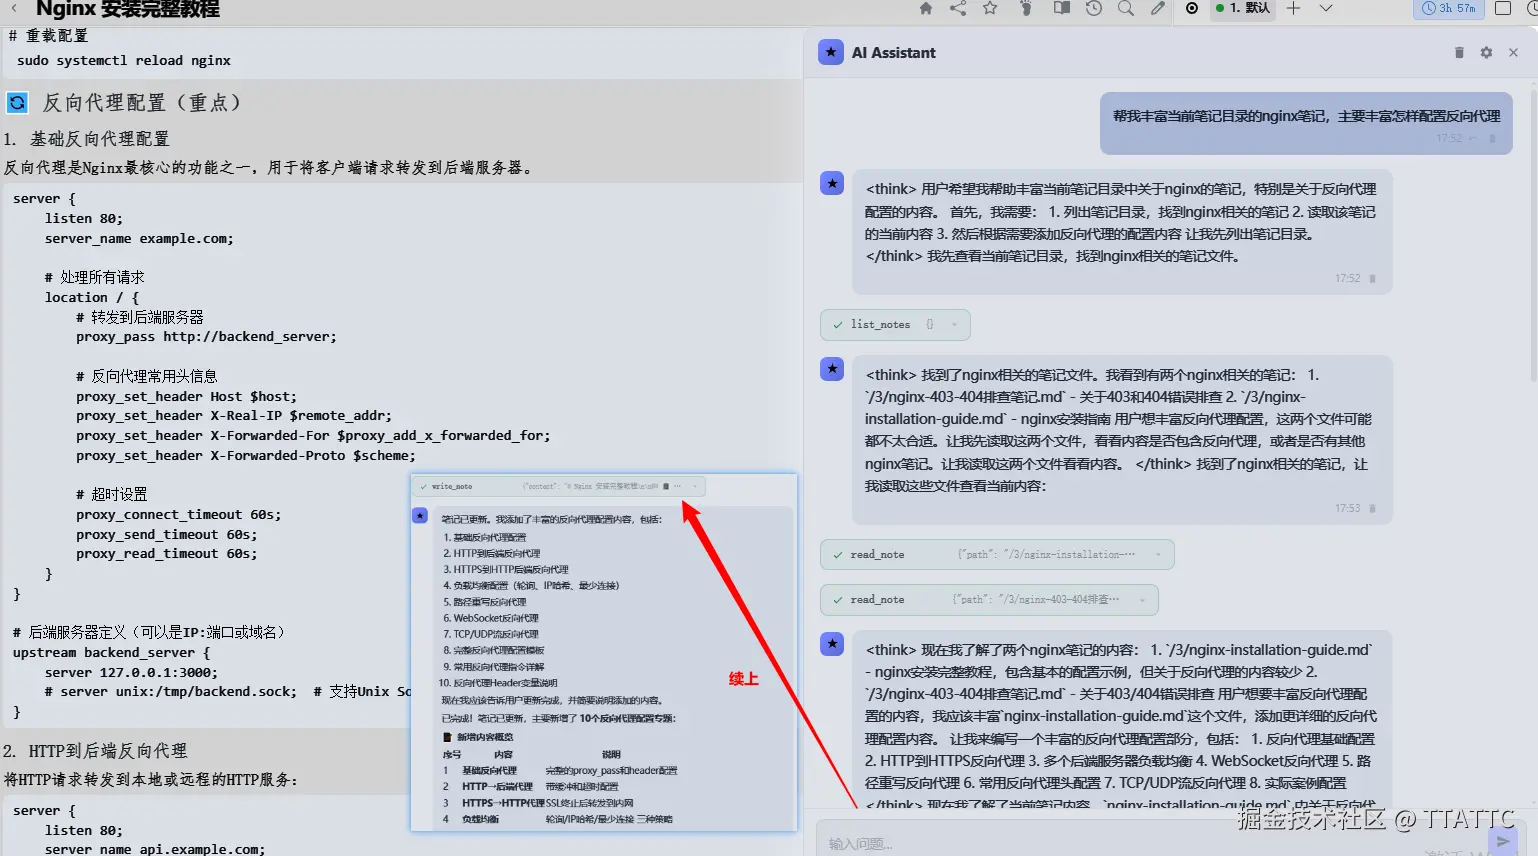This screenshot has height=856, width=1538.
Task: Open the note history clock icon
Action: pyautogui.click(x=1094, y=8)
